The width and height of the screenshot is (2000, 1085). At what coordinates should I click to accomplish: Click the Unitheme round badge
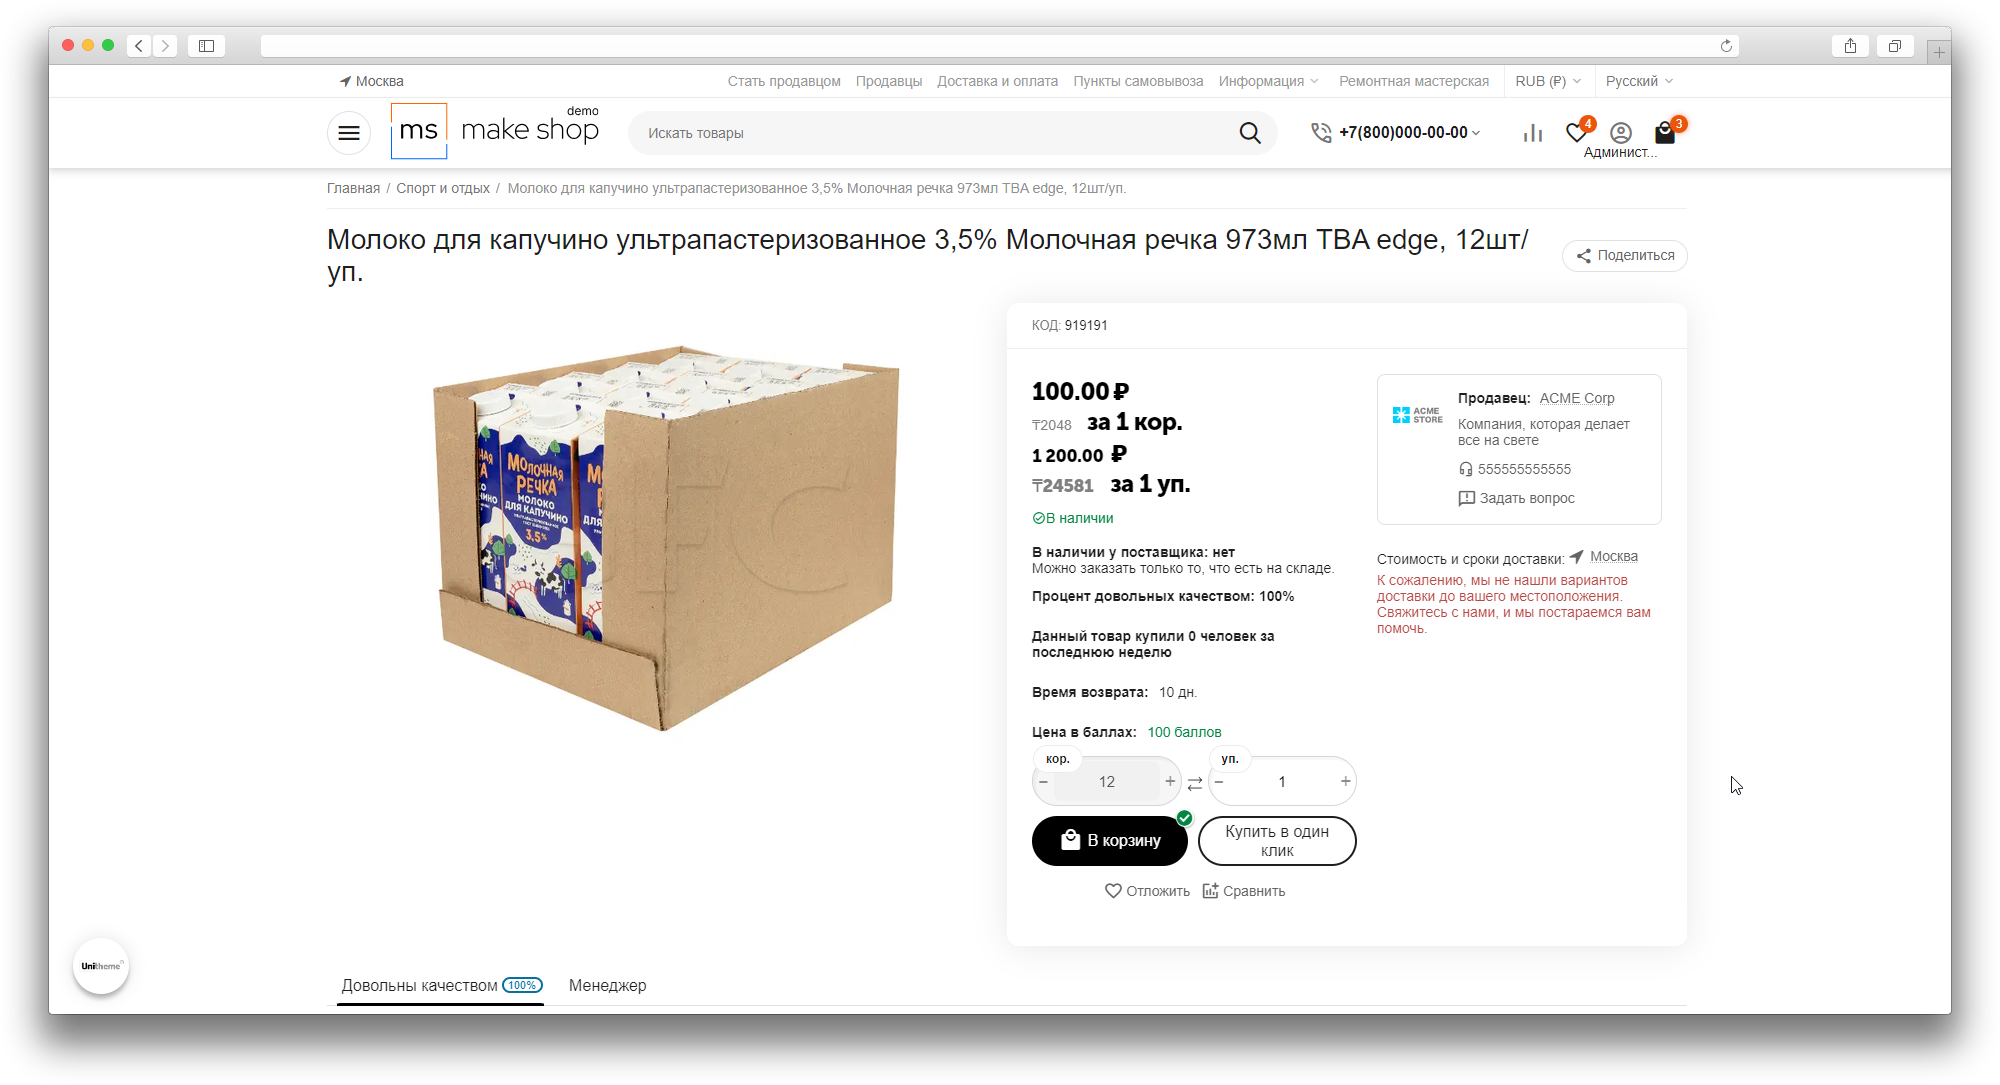point(101,966)
